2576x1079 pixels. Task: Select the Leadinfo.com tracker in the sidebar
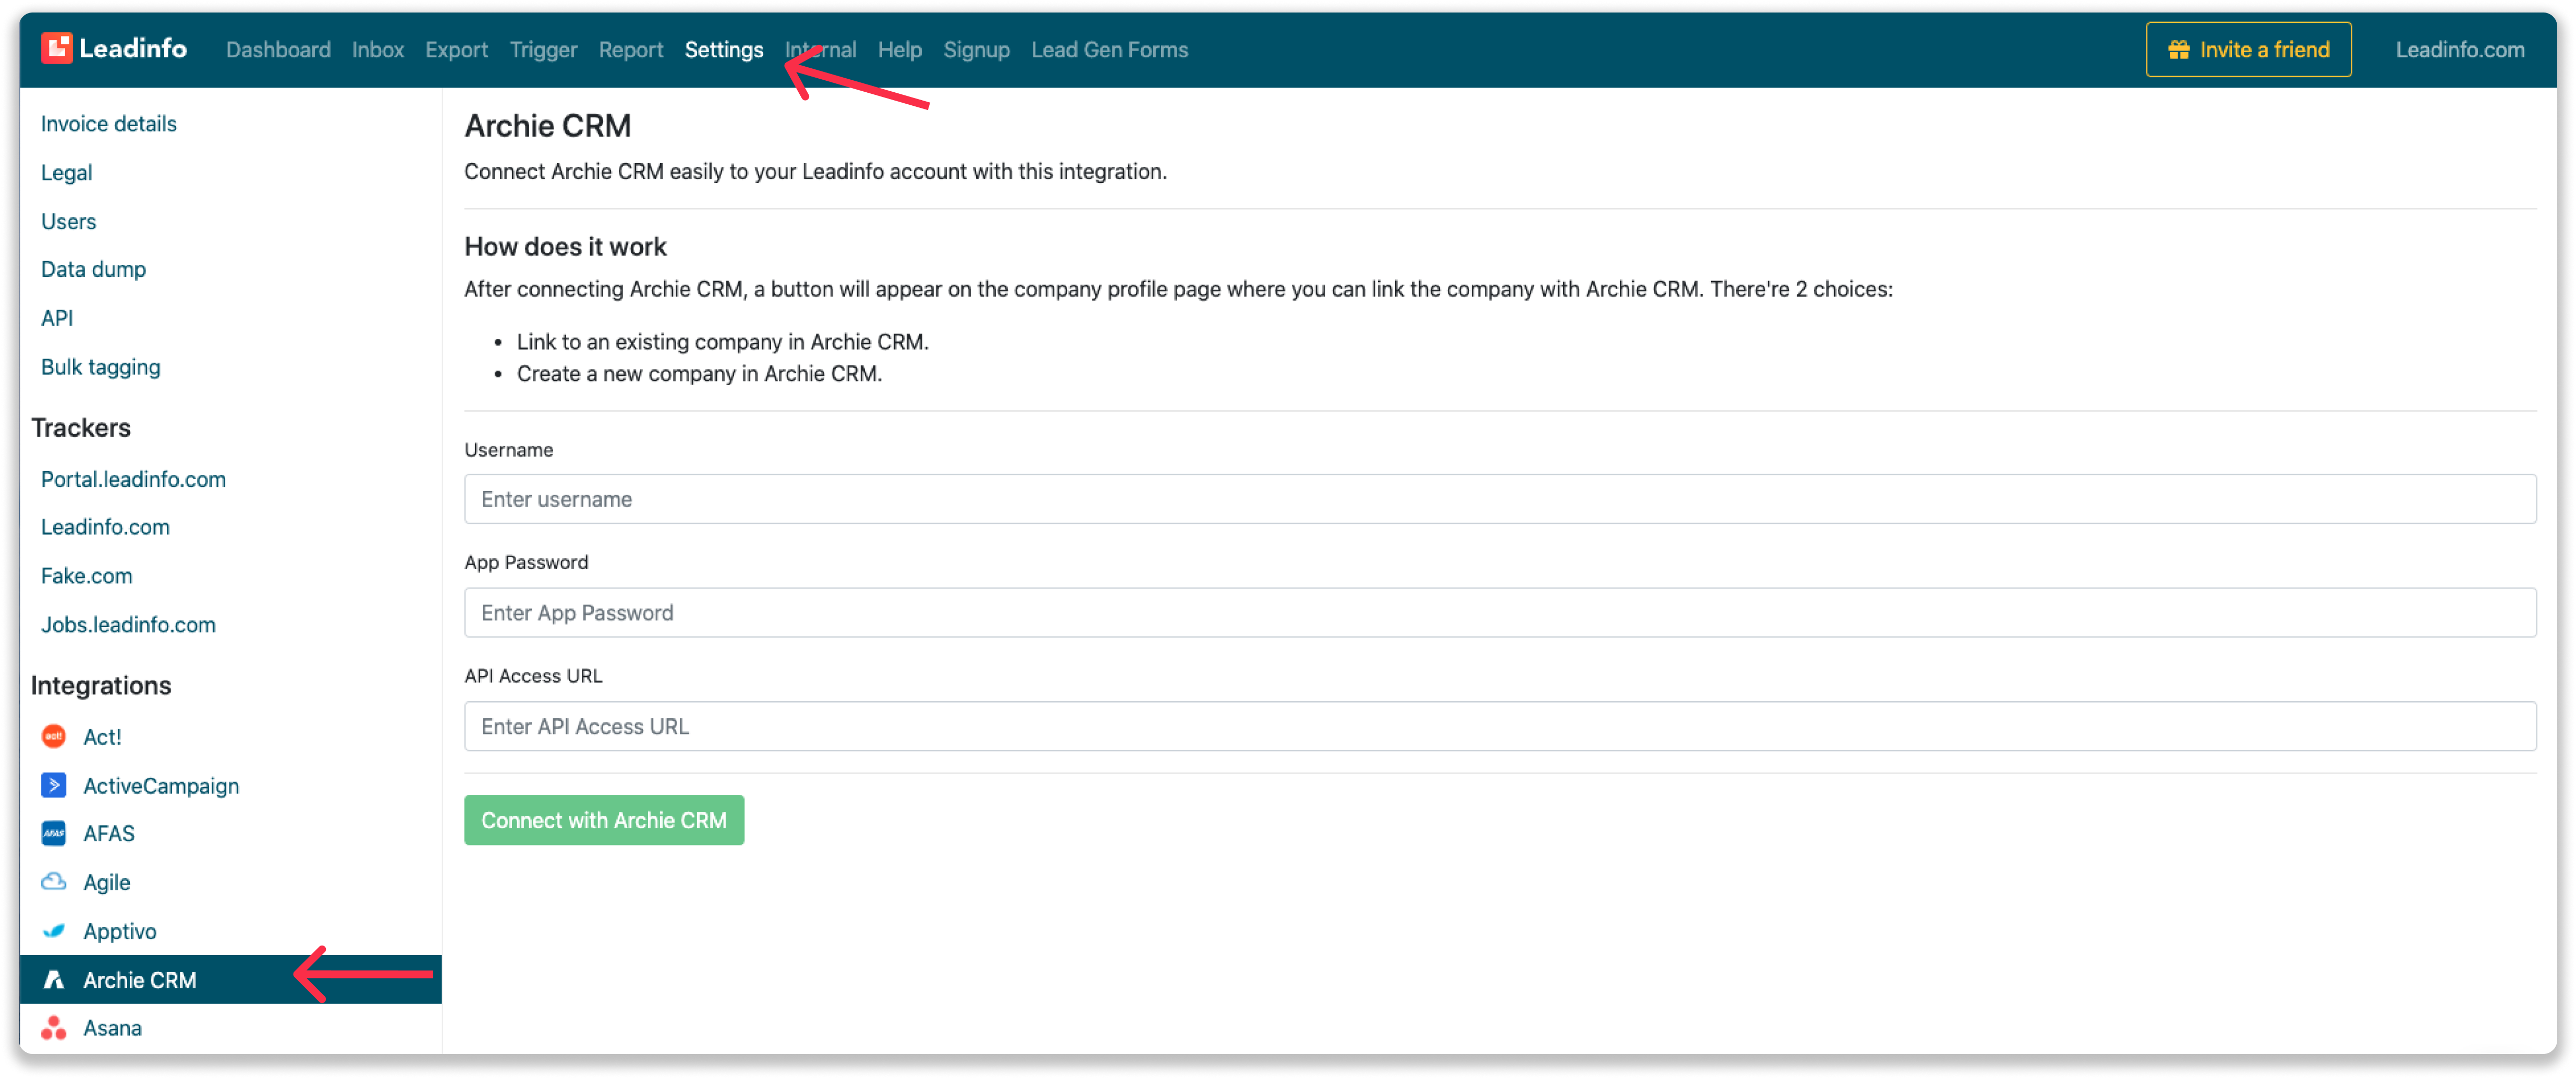(x=105, y=527)
